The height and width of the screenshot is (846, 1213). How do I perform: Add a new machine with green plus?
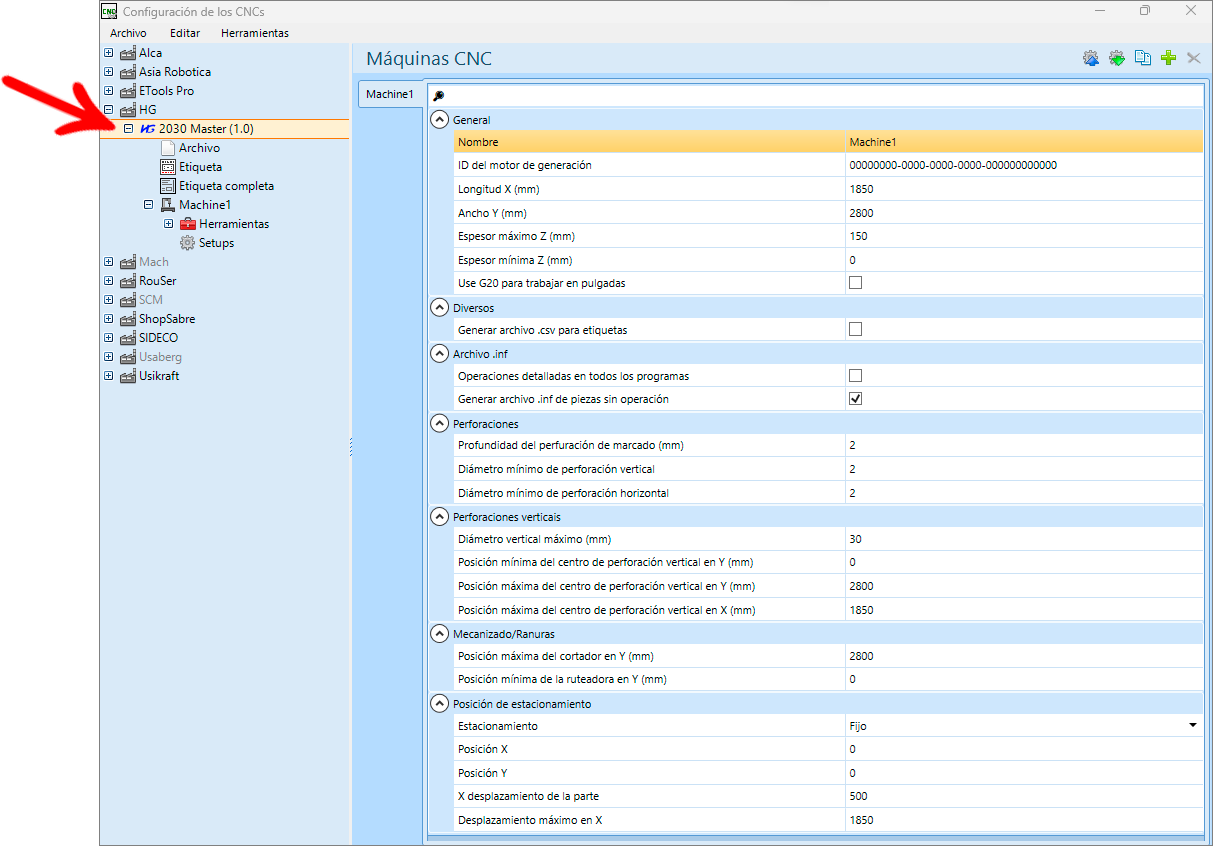click(x=1168, y=59)
